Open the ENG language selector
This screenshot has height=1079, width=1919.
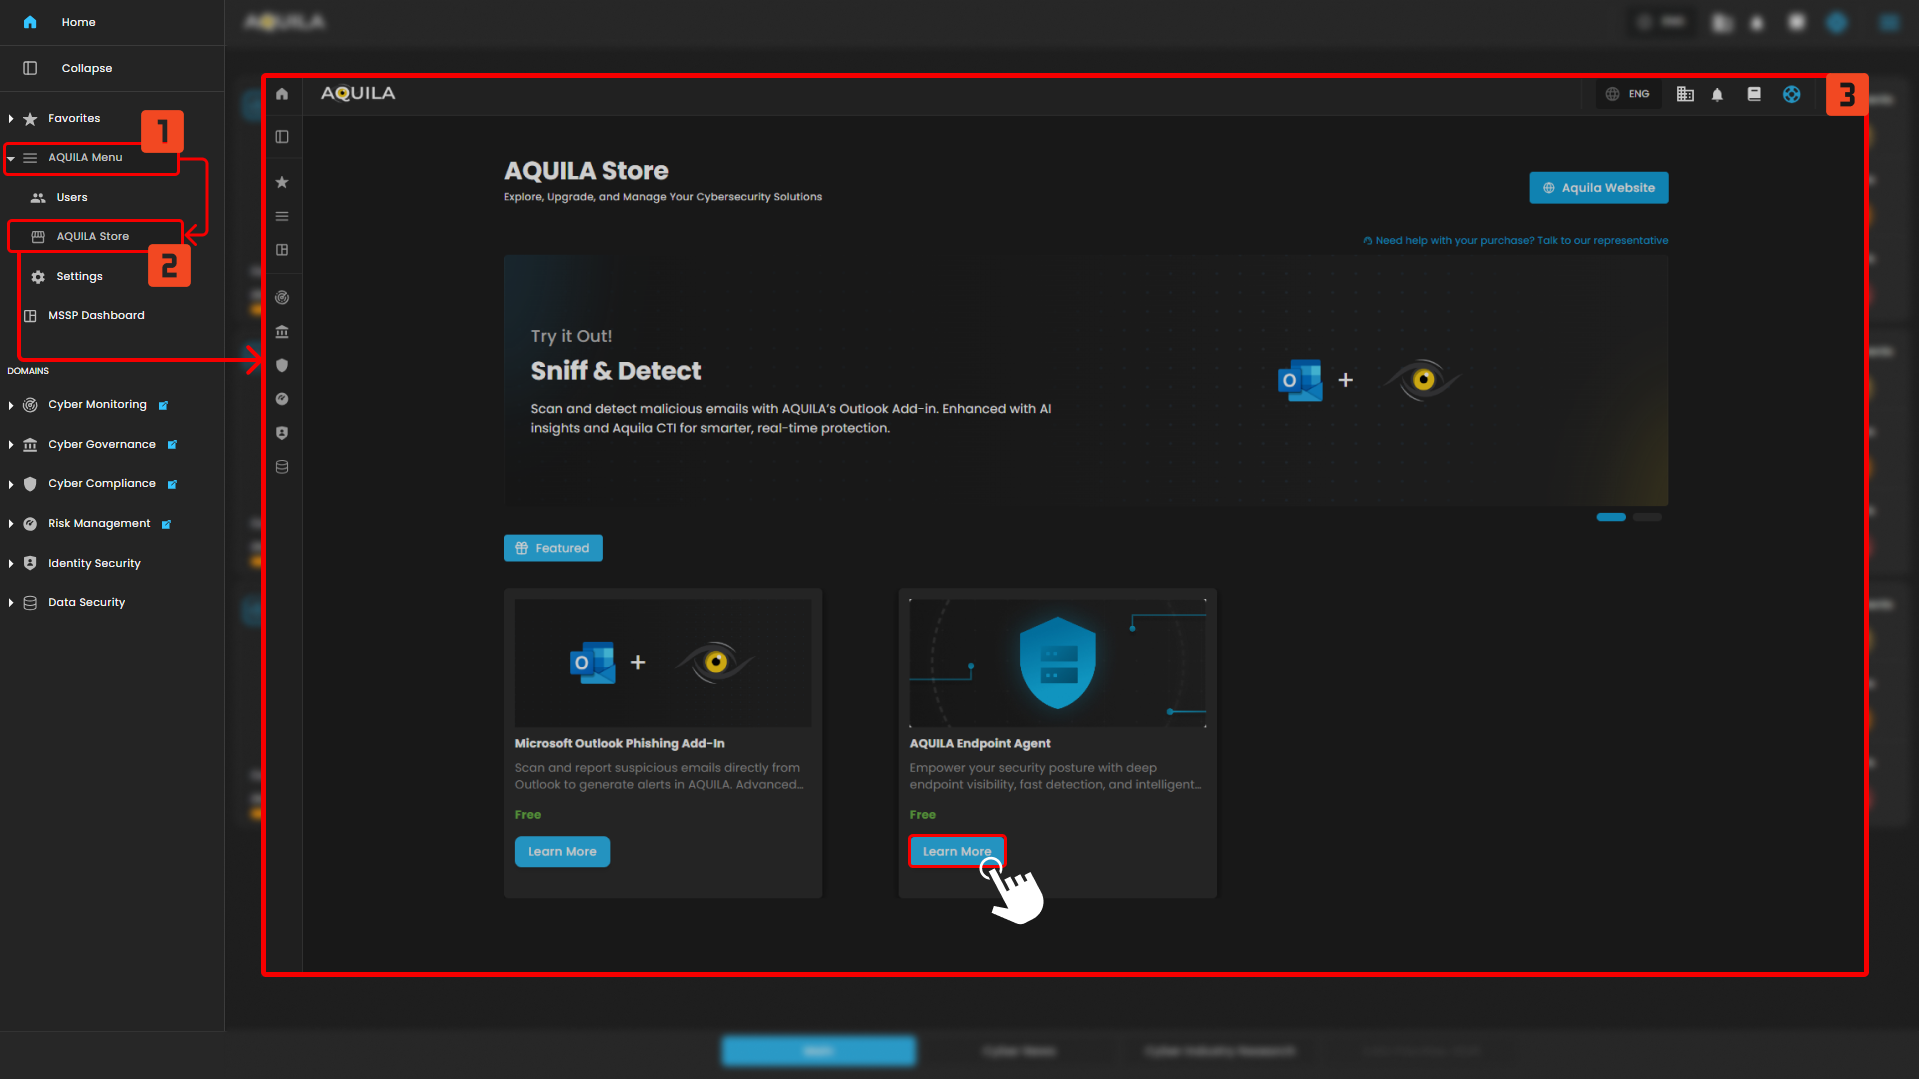[x=1628, y=94]
